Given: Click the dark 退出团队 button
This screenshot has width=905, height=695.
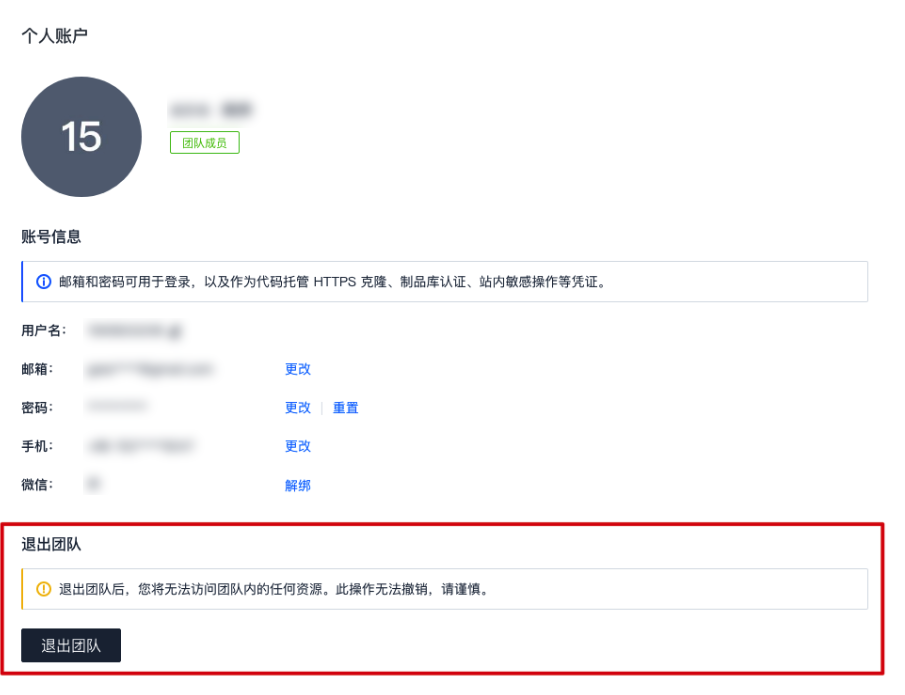Looking at the screenshot, I should point(71,645).
